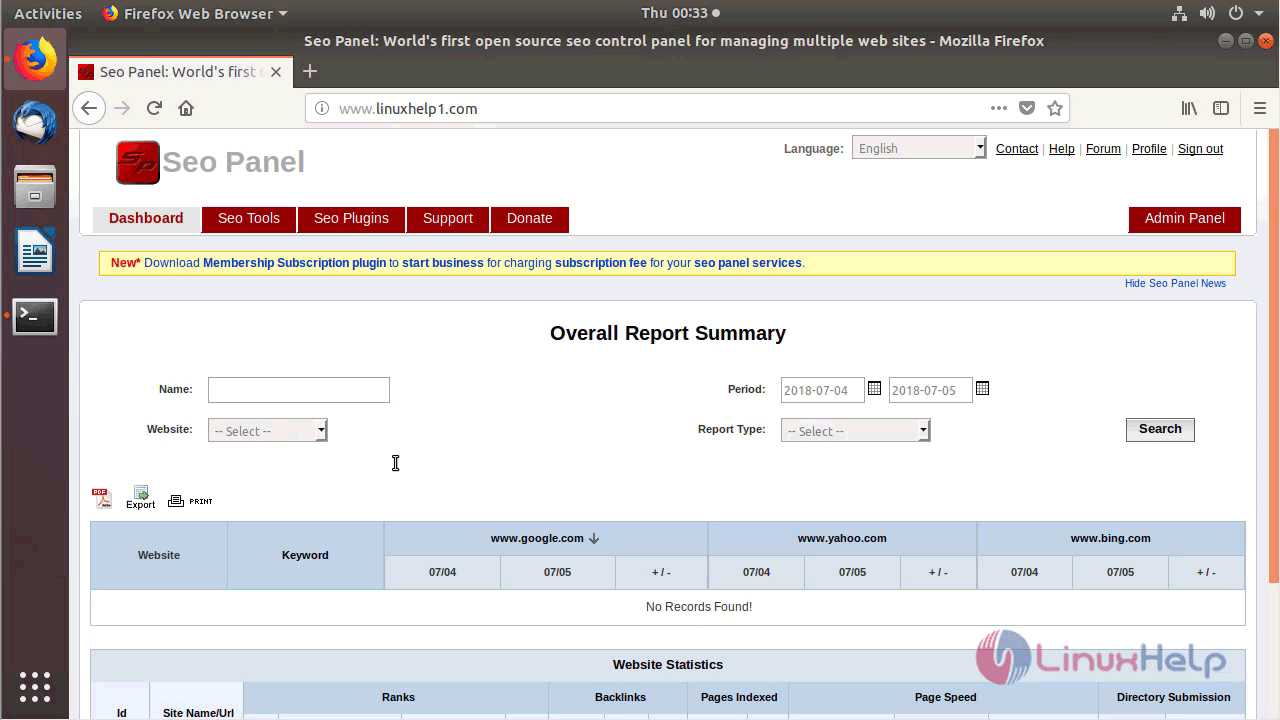This screenshot has height=720, width=1280.
Task: Open the Firefox Library icon
Action: pyautogui.click(x=1189, y=108)
